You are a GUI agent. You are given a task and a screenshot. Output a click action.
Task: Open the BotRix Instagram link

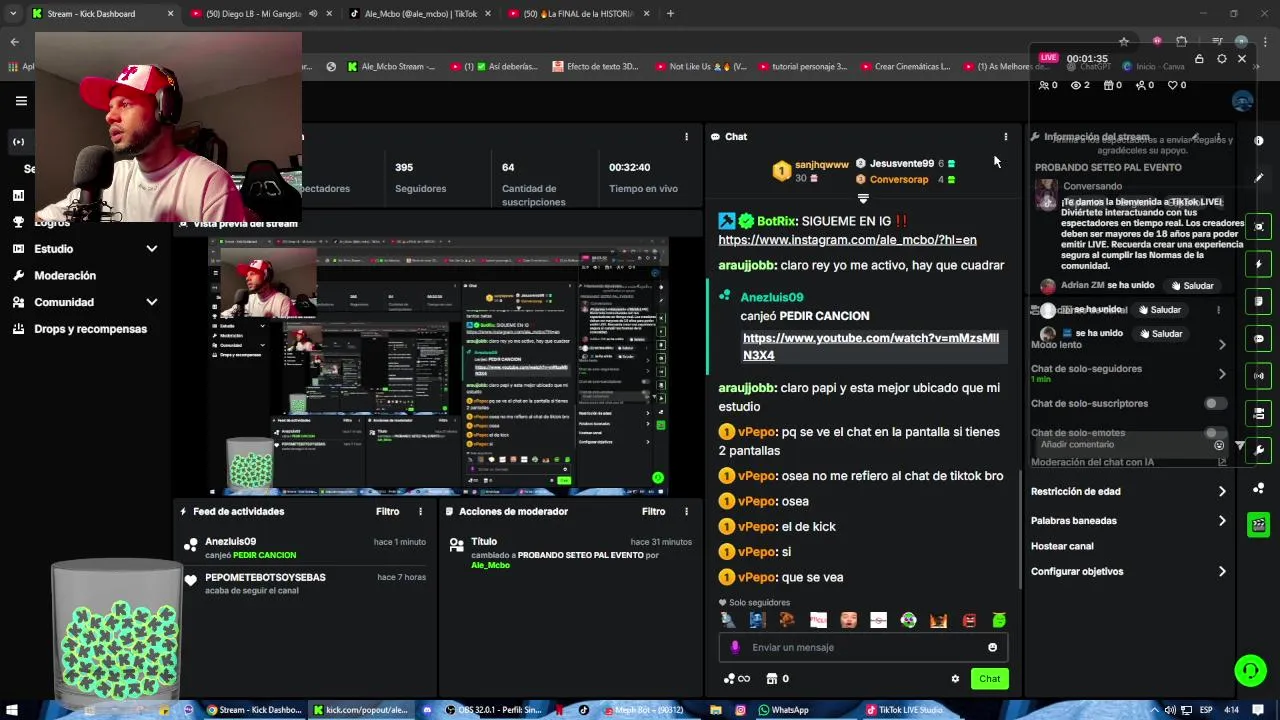pos(847,240)
